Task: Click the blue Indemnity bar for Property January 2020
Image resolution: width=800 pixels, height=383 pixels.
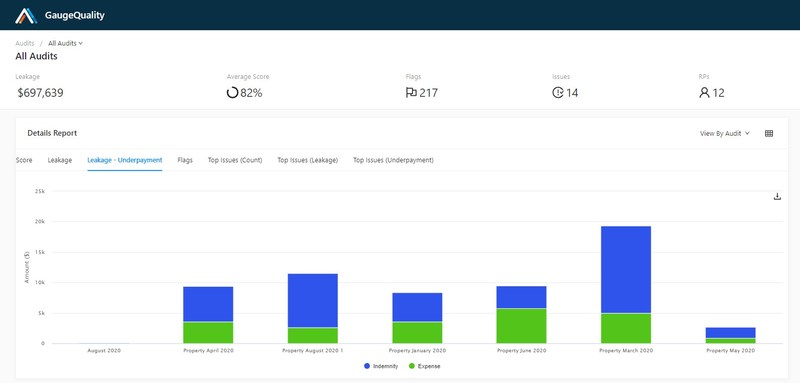Action: click(x=417, y=307)
